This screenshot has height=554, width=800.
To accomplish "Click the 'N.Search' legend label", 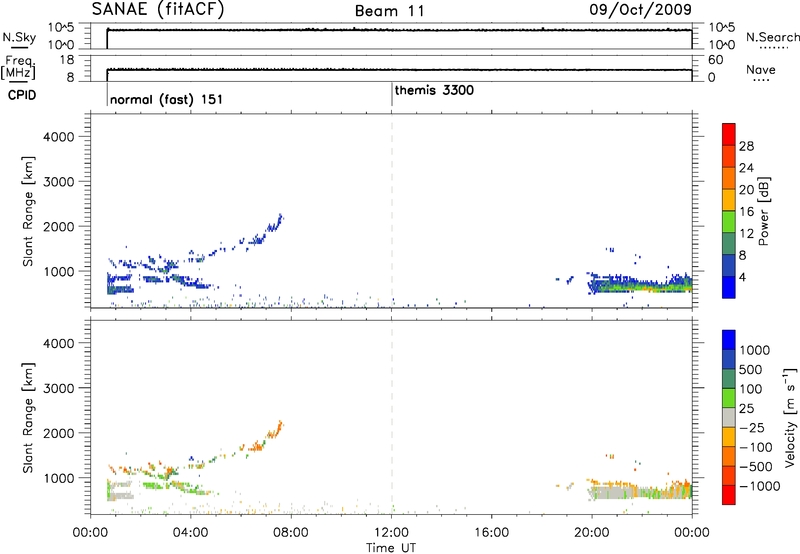I will click(772, 37).
